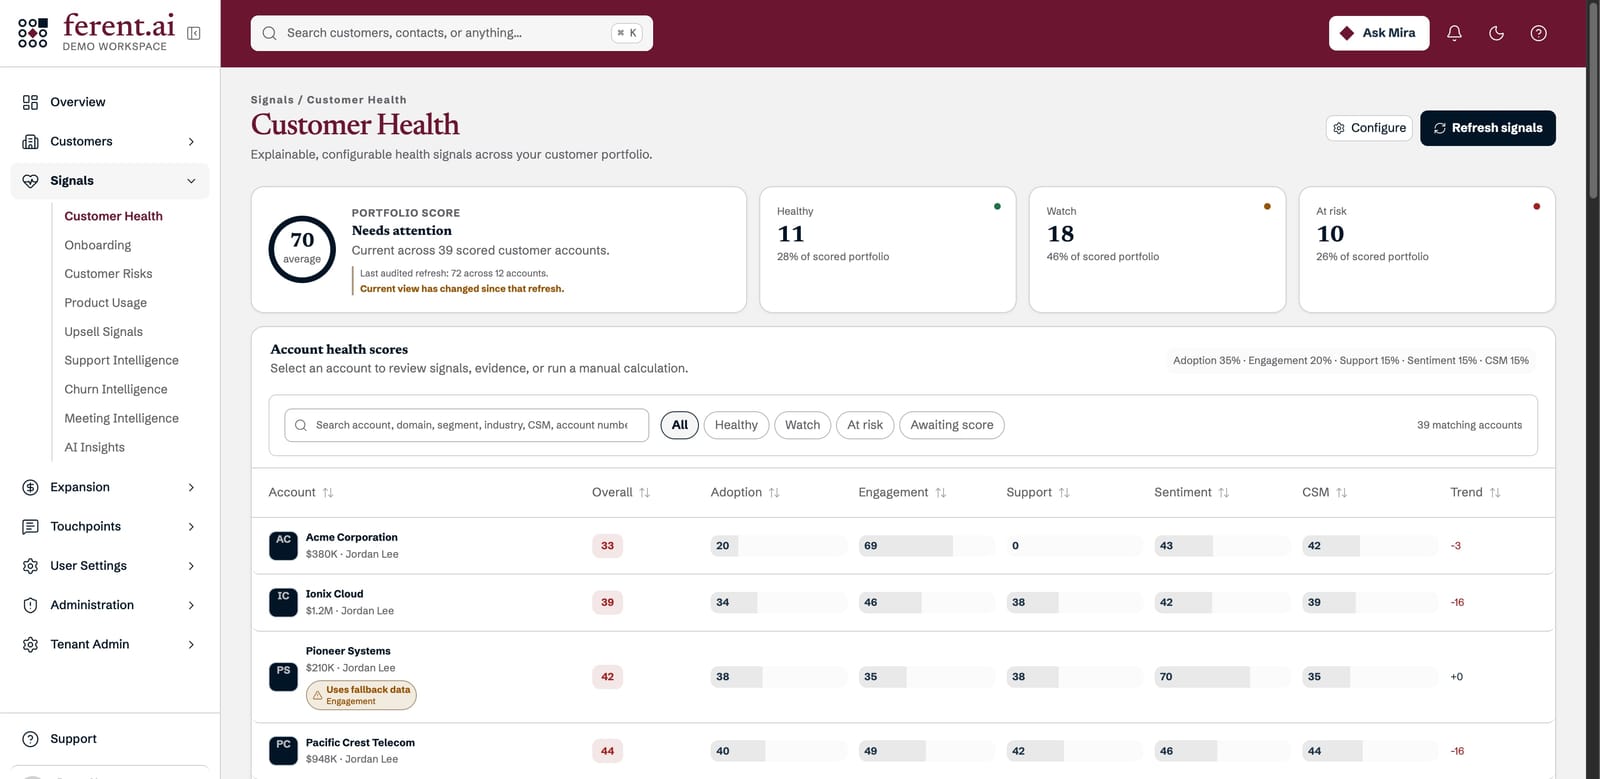Click the Overview grid icon
Screen dimensions: 1600x779
(x=30, y=102)
